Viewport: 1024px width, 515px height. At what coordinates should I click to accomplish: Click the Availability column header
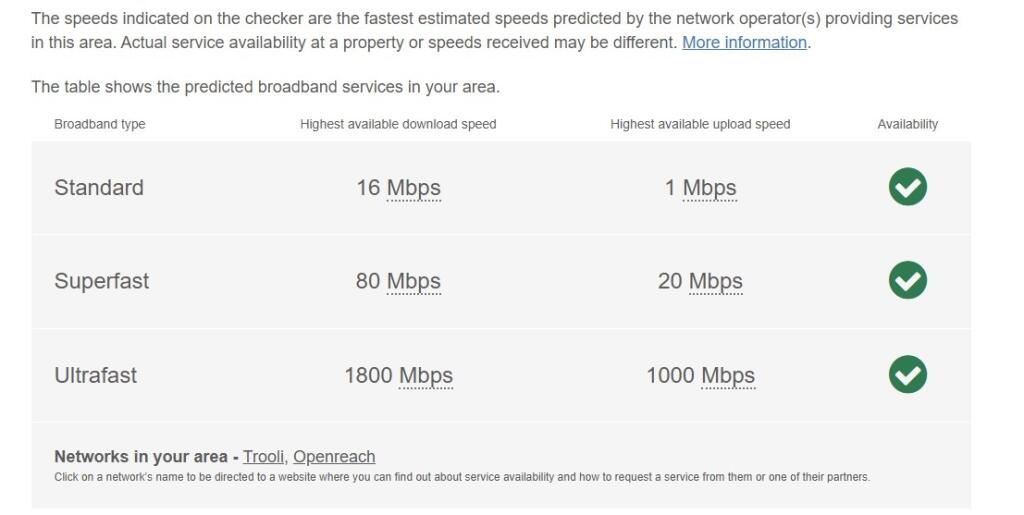pyautogui.click(x=907, y=124)
